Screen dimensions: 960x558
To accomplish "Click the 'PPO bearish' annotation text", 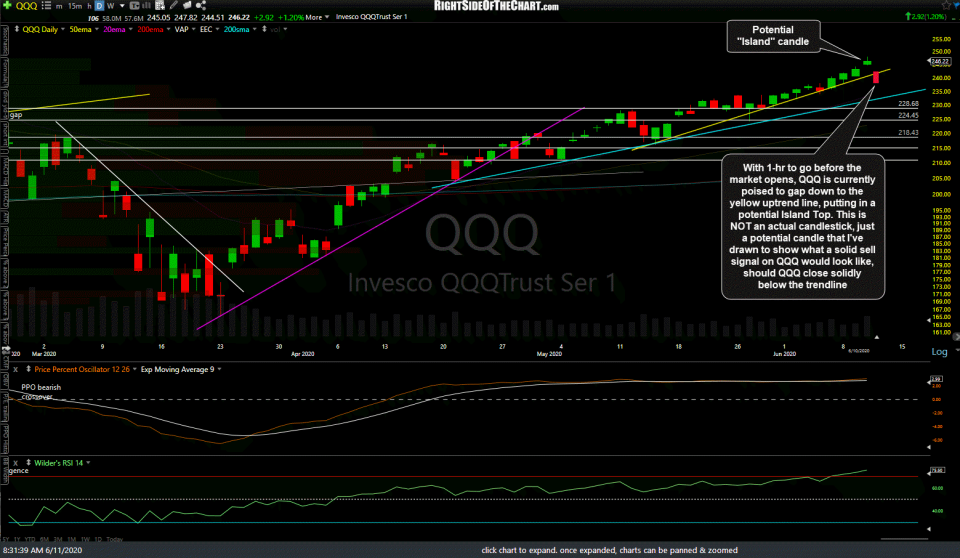I will tap(41, 387).
